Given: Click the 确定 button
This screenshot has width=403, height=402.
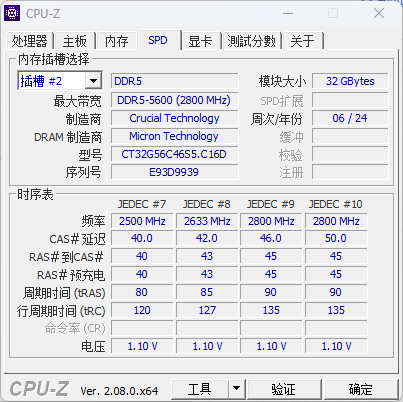Looking at the screenshot, I should click(x=361, y=389).
